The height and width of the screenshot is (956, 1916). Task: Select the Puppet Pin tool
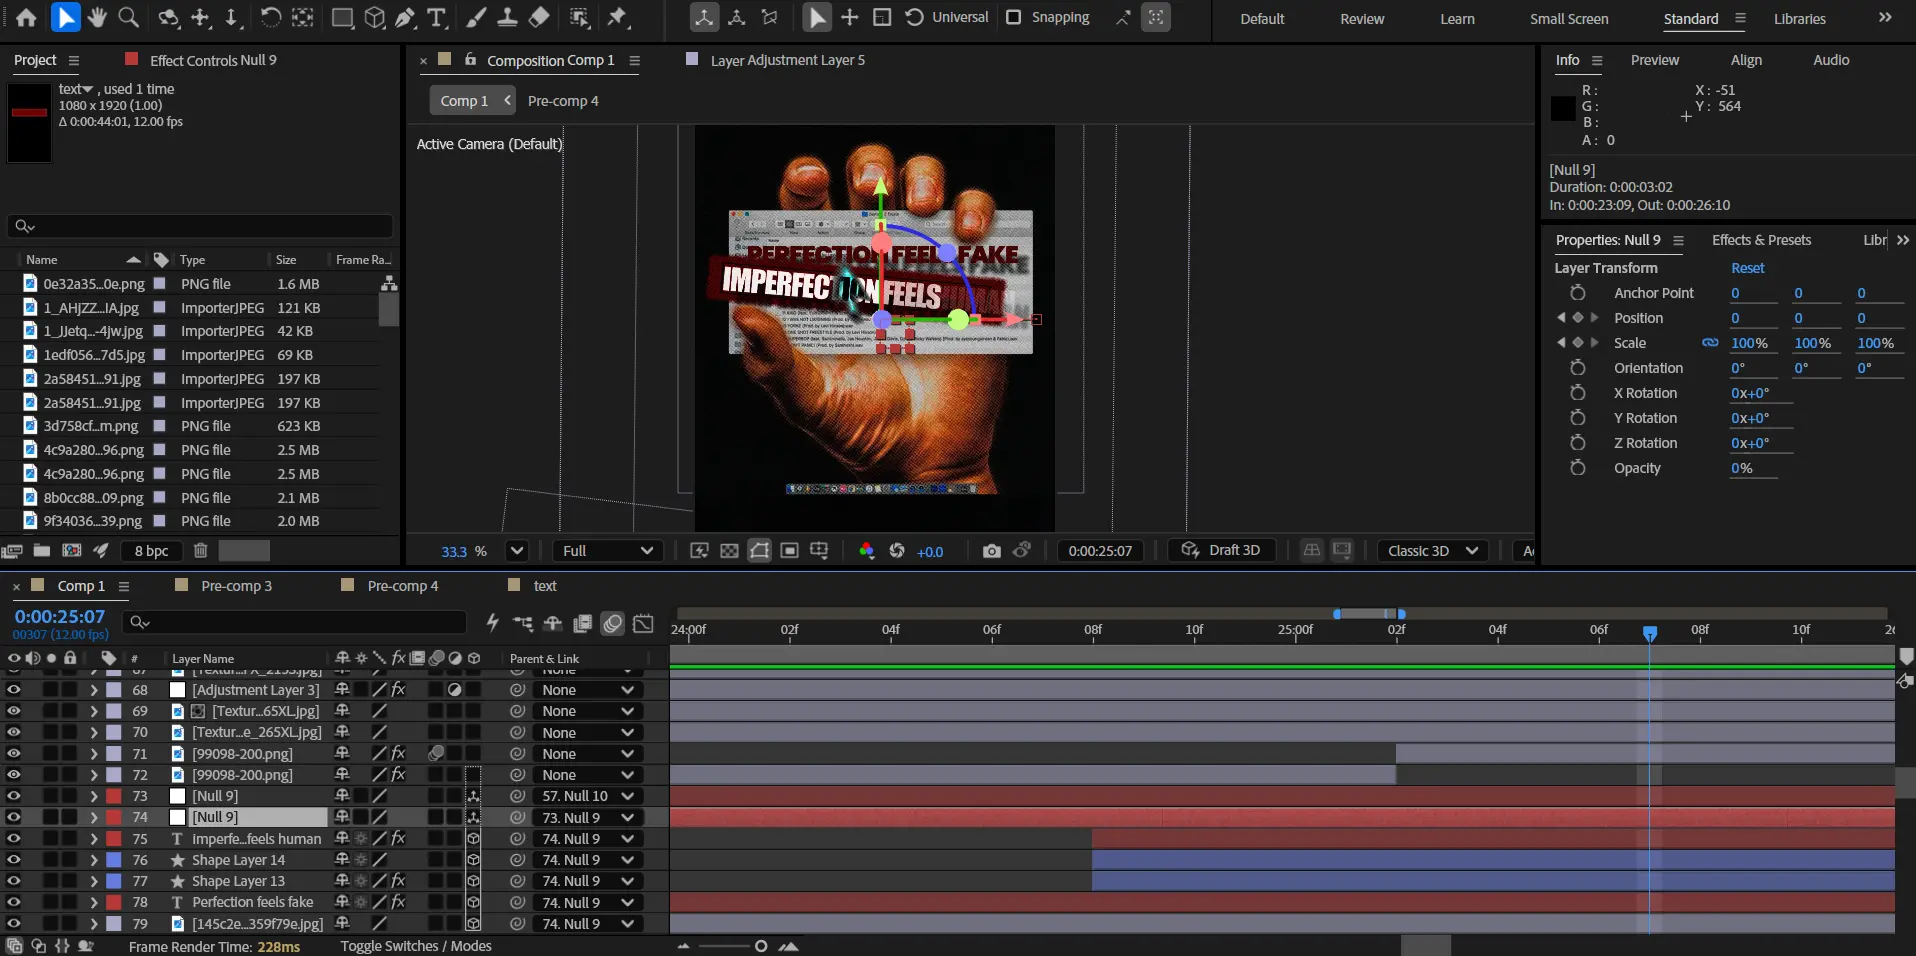(618, 18)
